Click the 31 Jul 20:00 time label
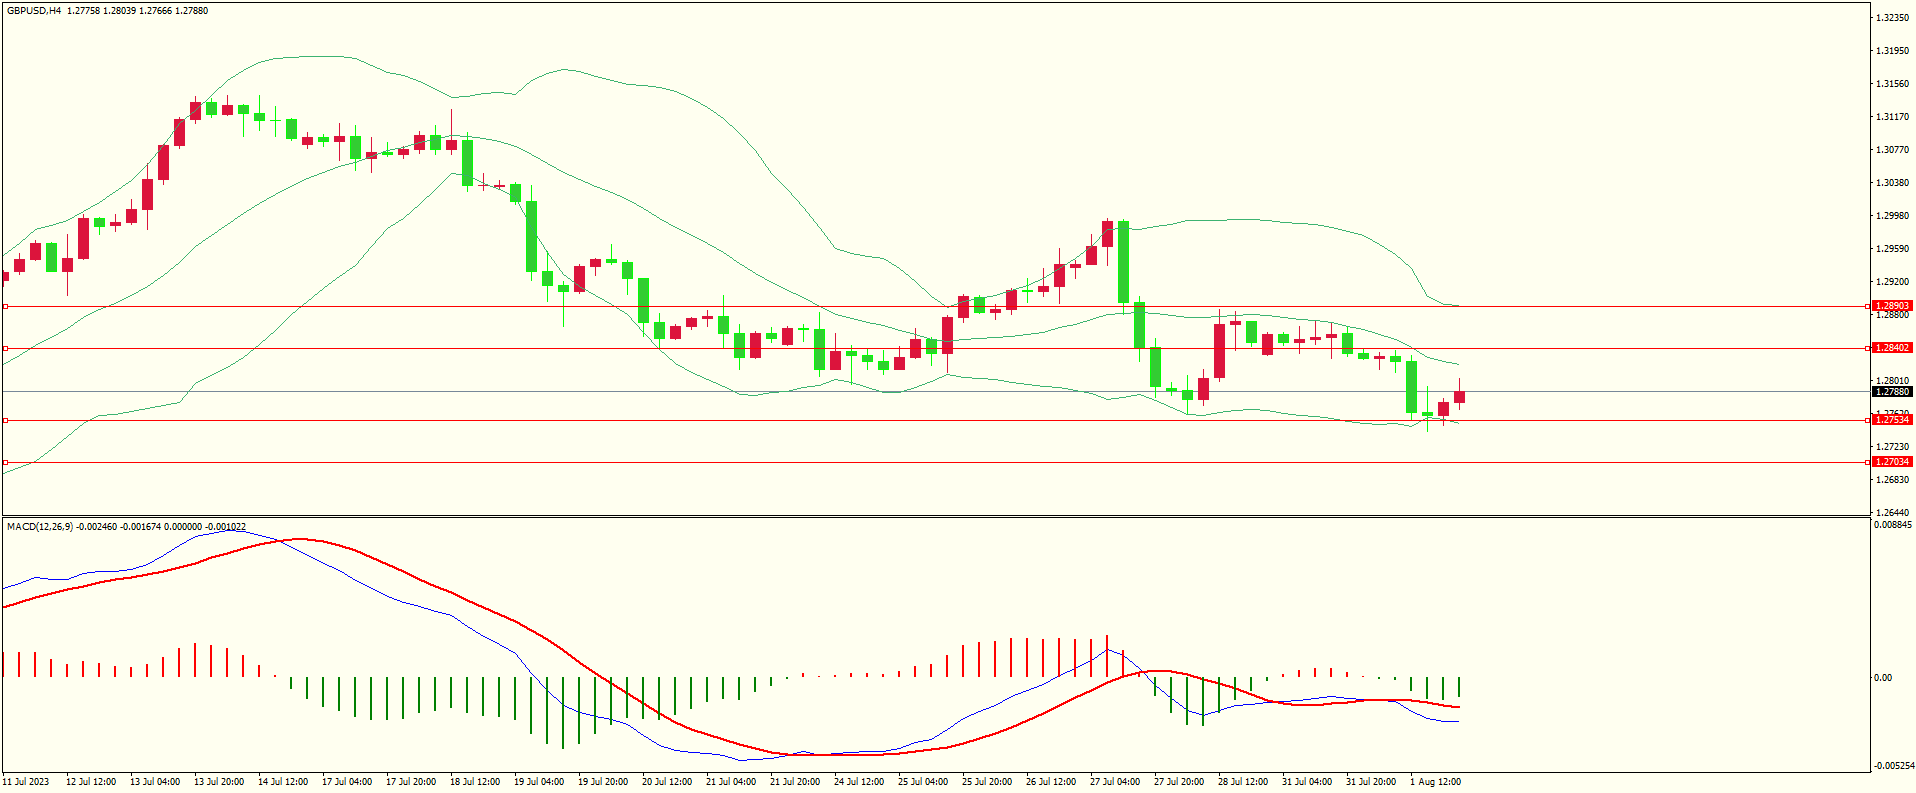1916x793 pixels. coord(1371,782)
